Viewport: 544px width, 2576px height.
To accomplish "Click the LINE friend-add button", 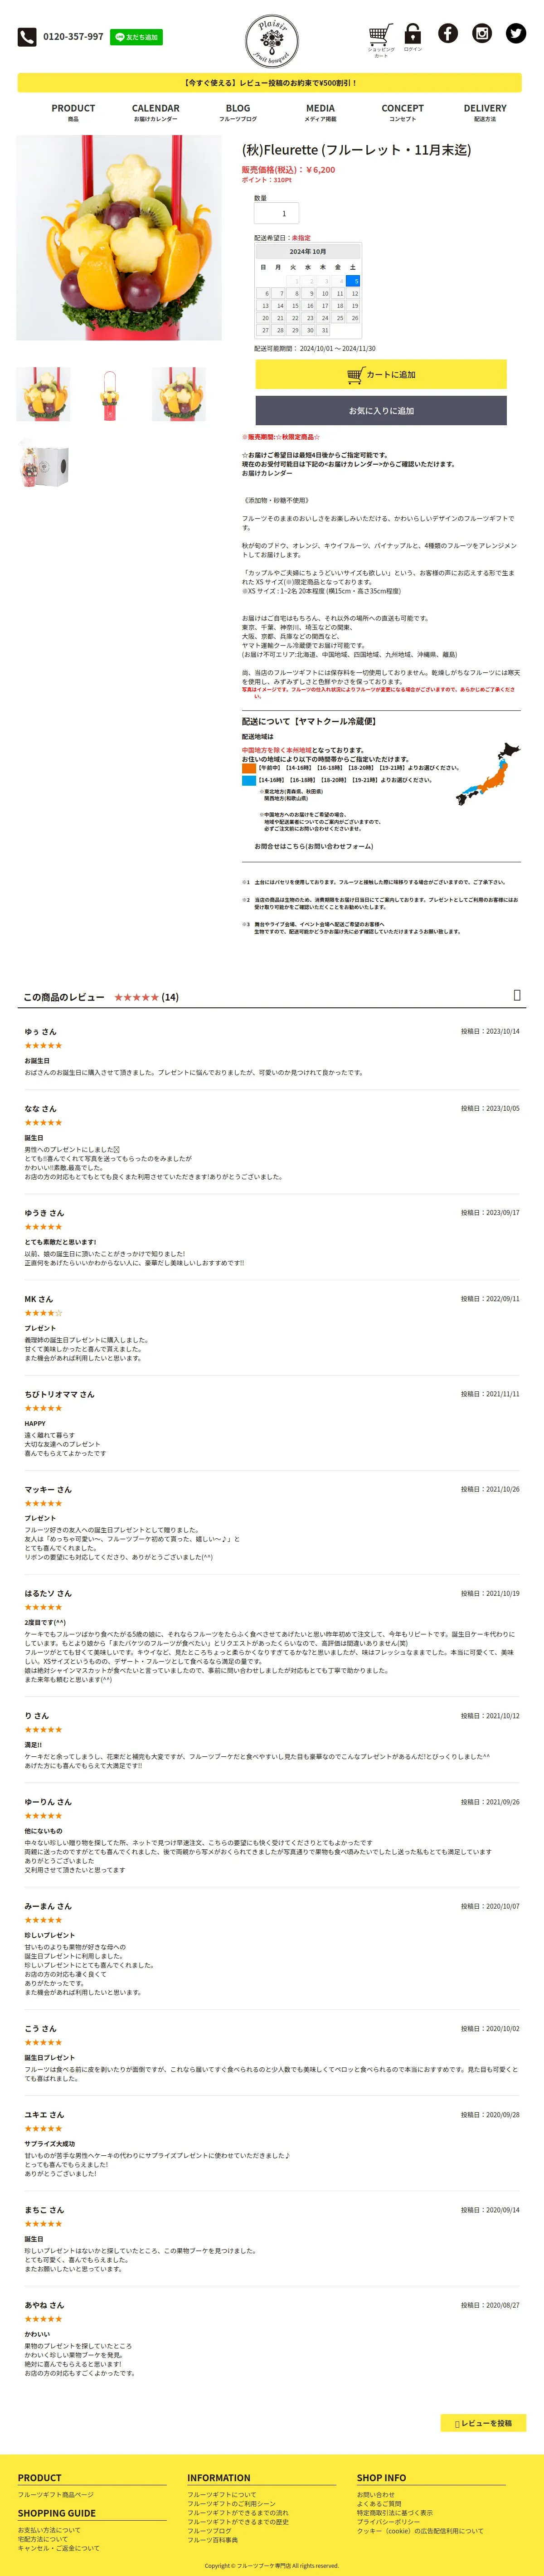I will (137, 37).
